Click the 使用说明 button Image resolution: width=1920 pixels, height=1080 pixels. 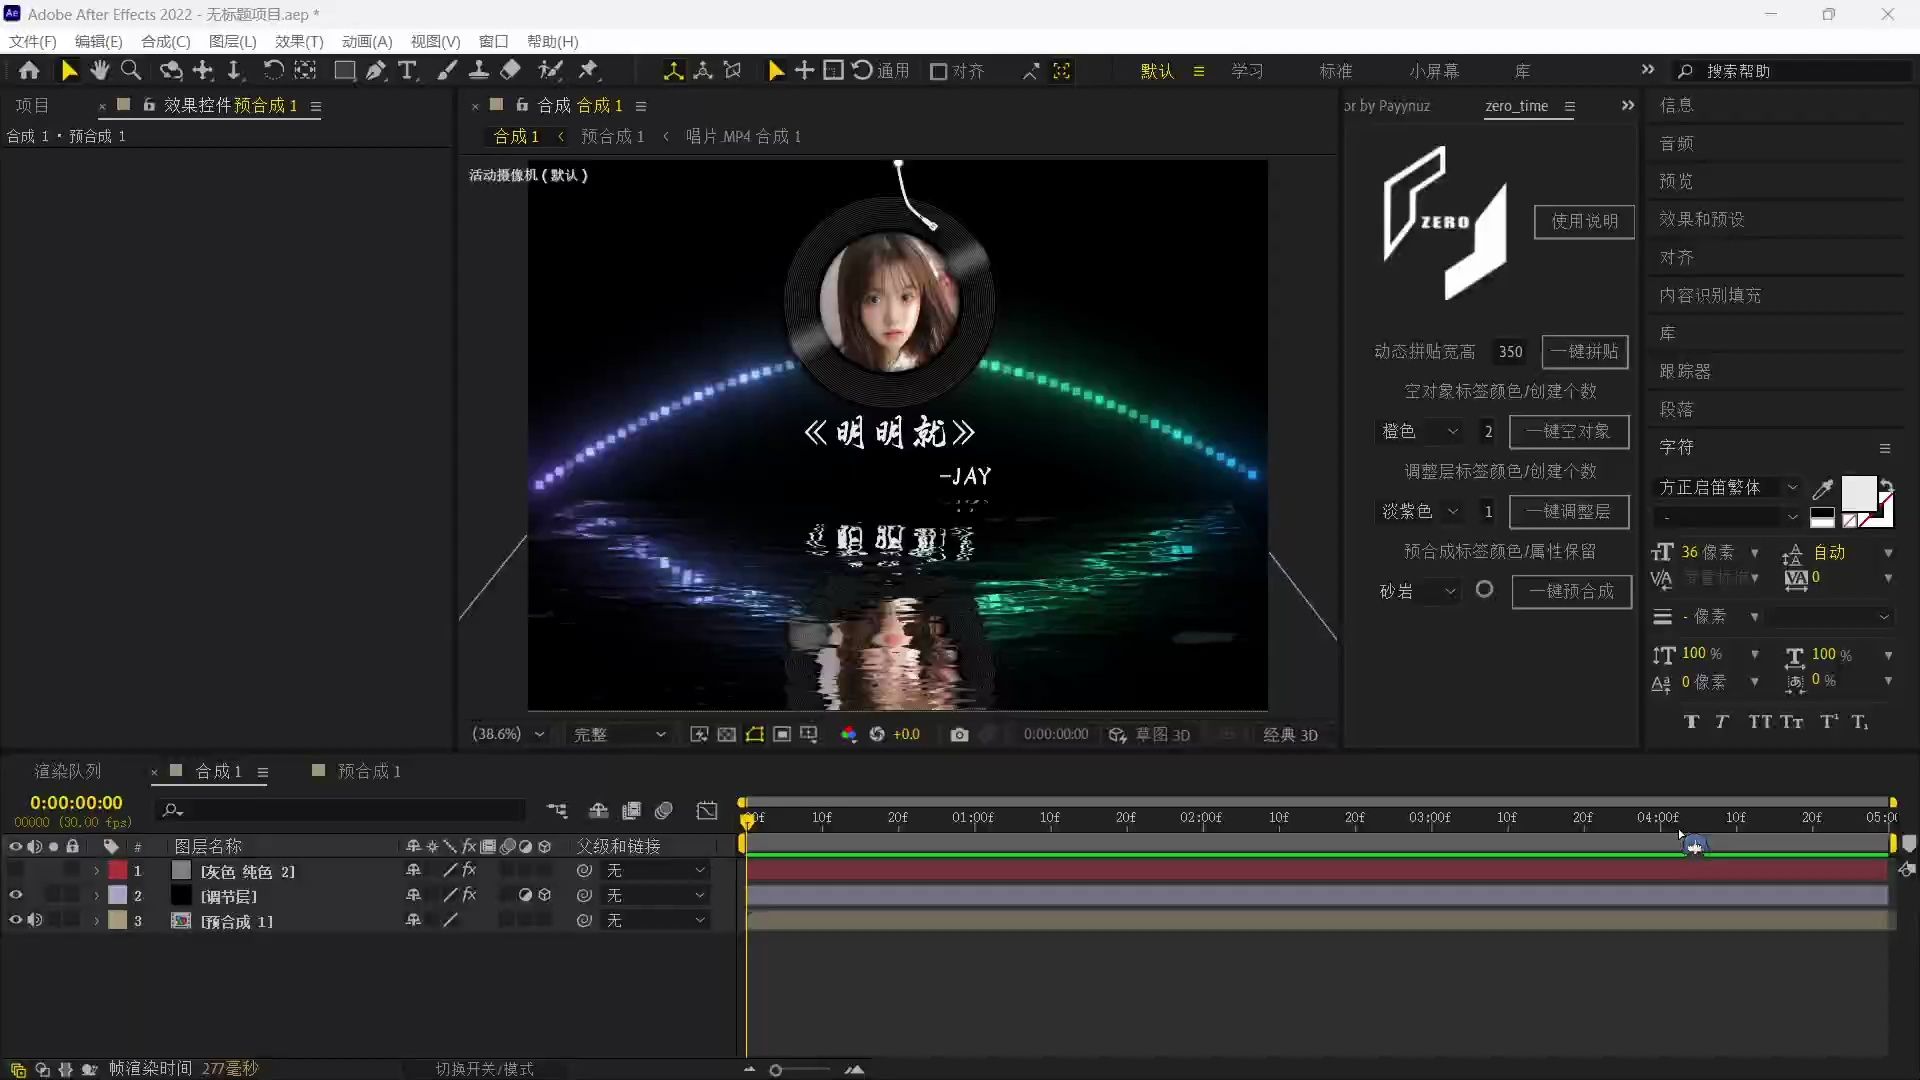(x=1584, y=221)
